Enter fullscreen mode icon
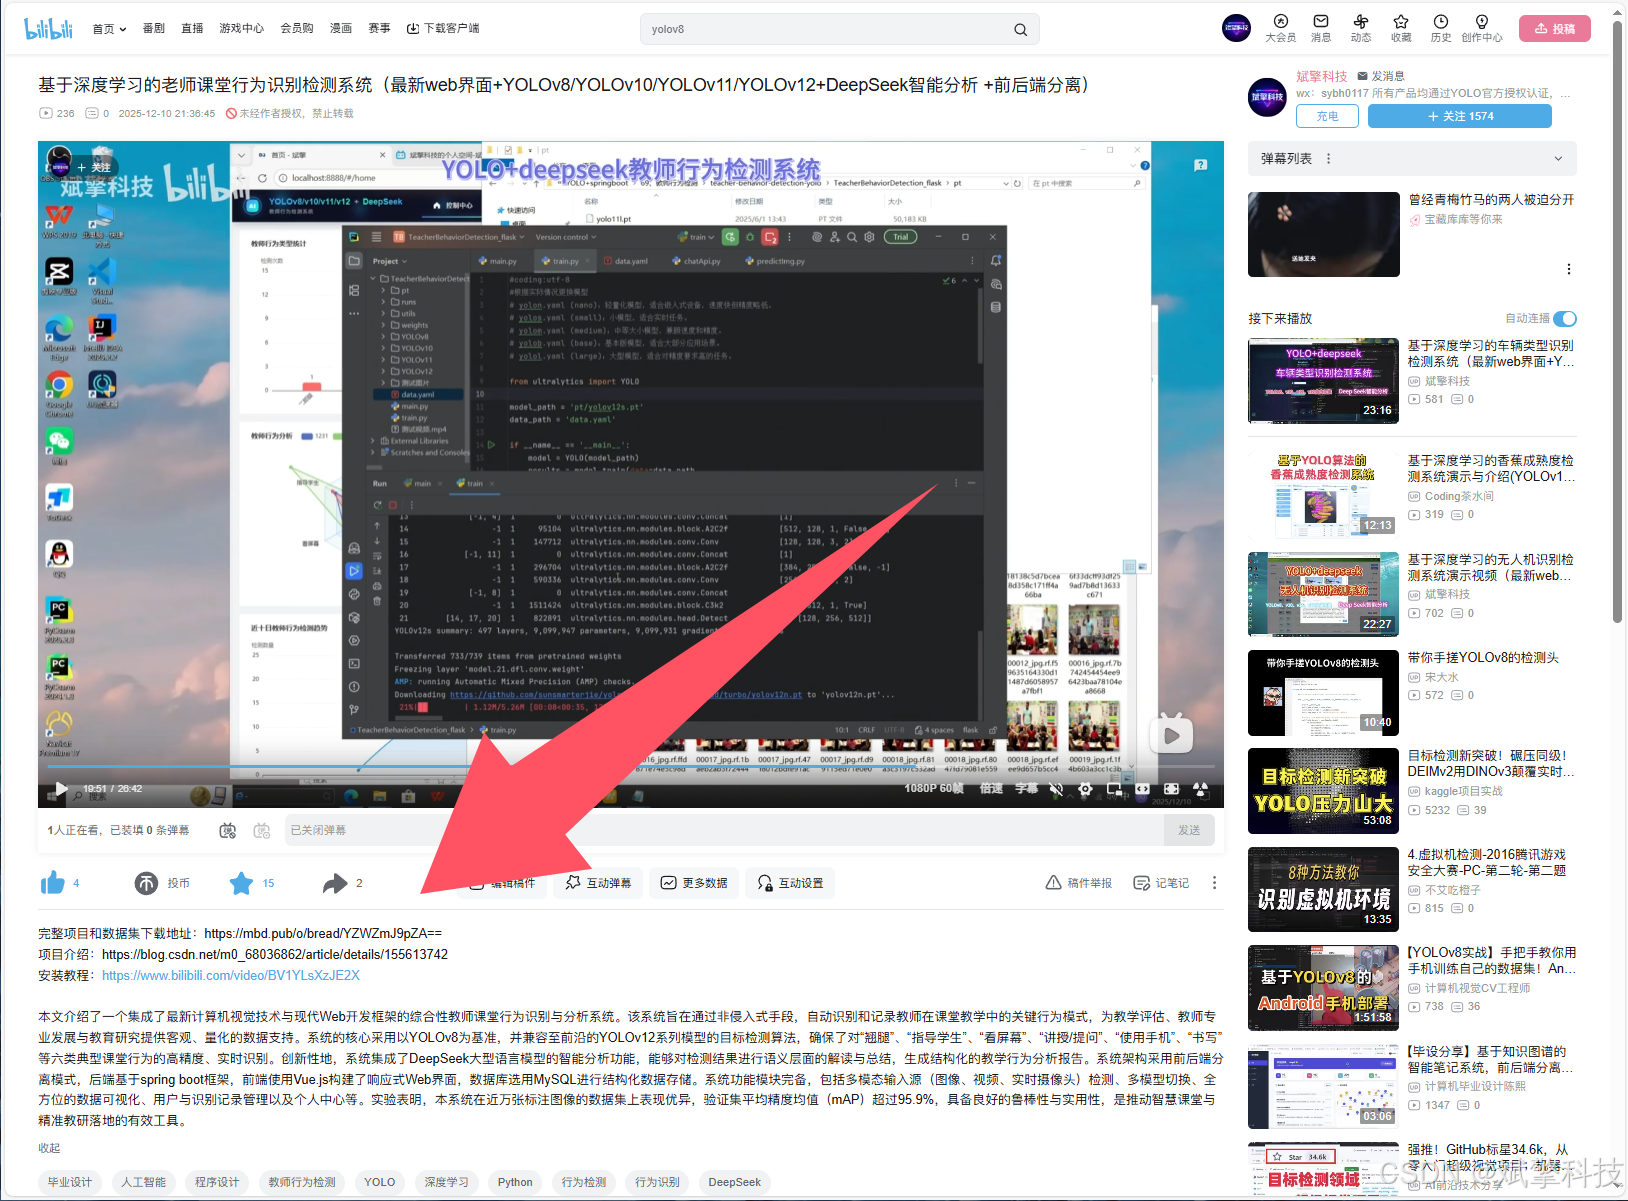 (1201, 789)
